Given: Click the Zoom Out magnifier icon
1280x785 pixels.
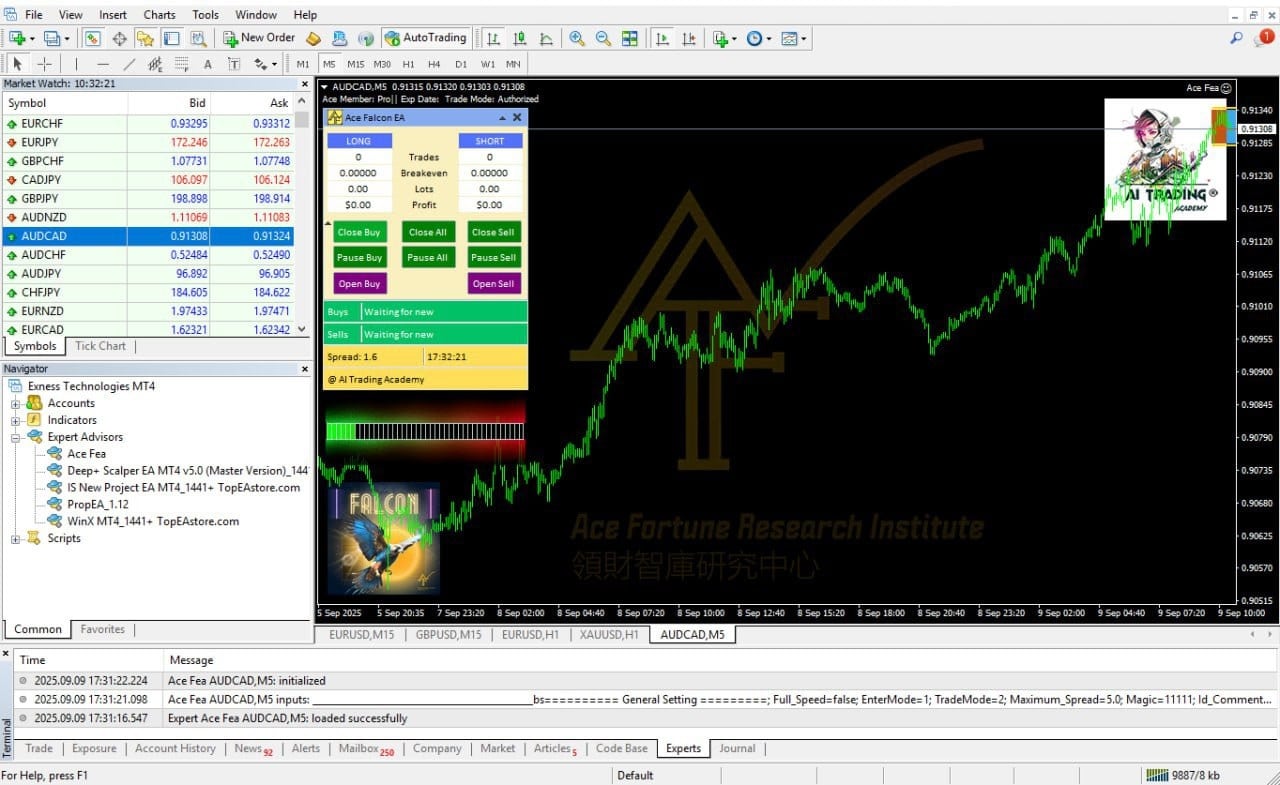Looking at the screenshot, I should (x=603, y=38).
